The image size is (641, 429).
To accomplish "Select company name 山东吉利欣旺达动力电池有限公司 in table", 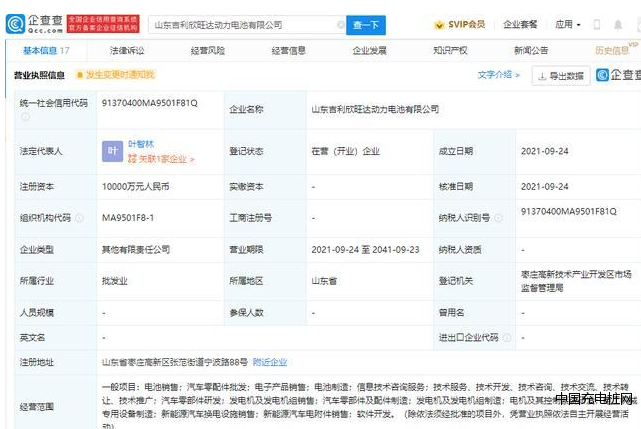I will [x=375, y=110].
